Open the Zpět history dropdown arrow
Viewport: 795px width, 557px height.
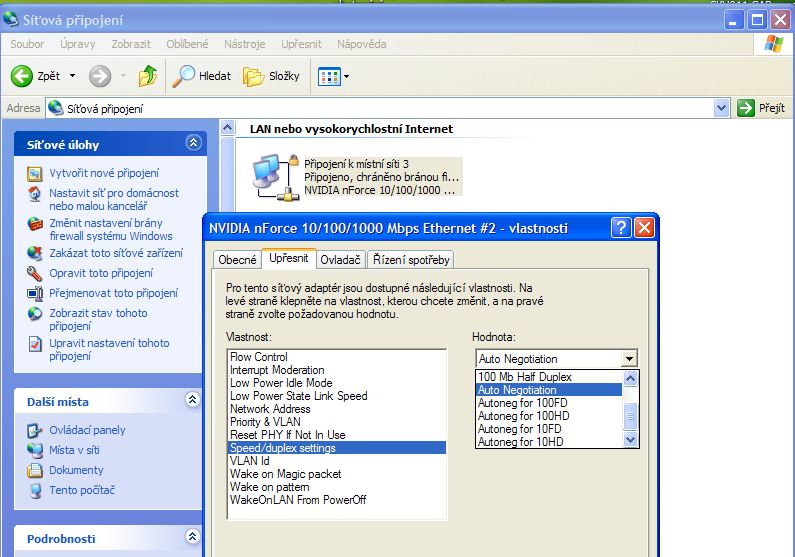click(73, 77)
